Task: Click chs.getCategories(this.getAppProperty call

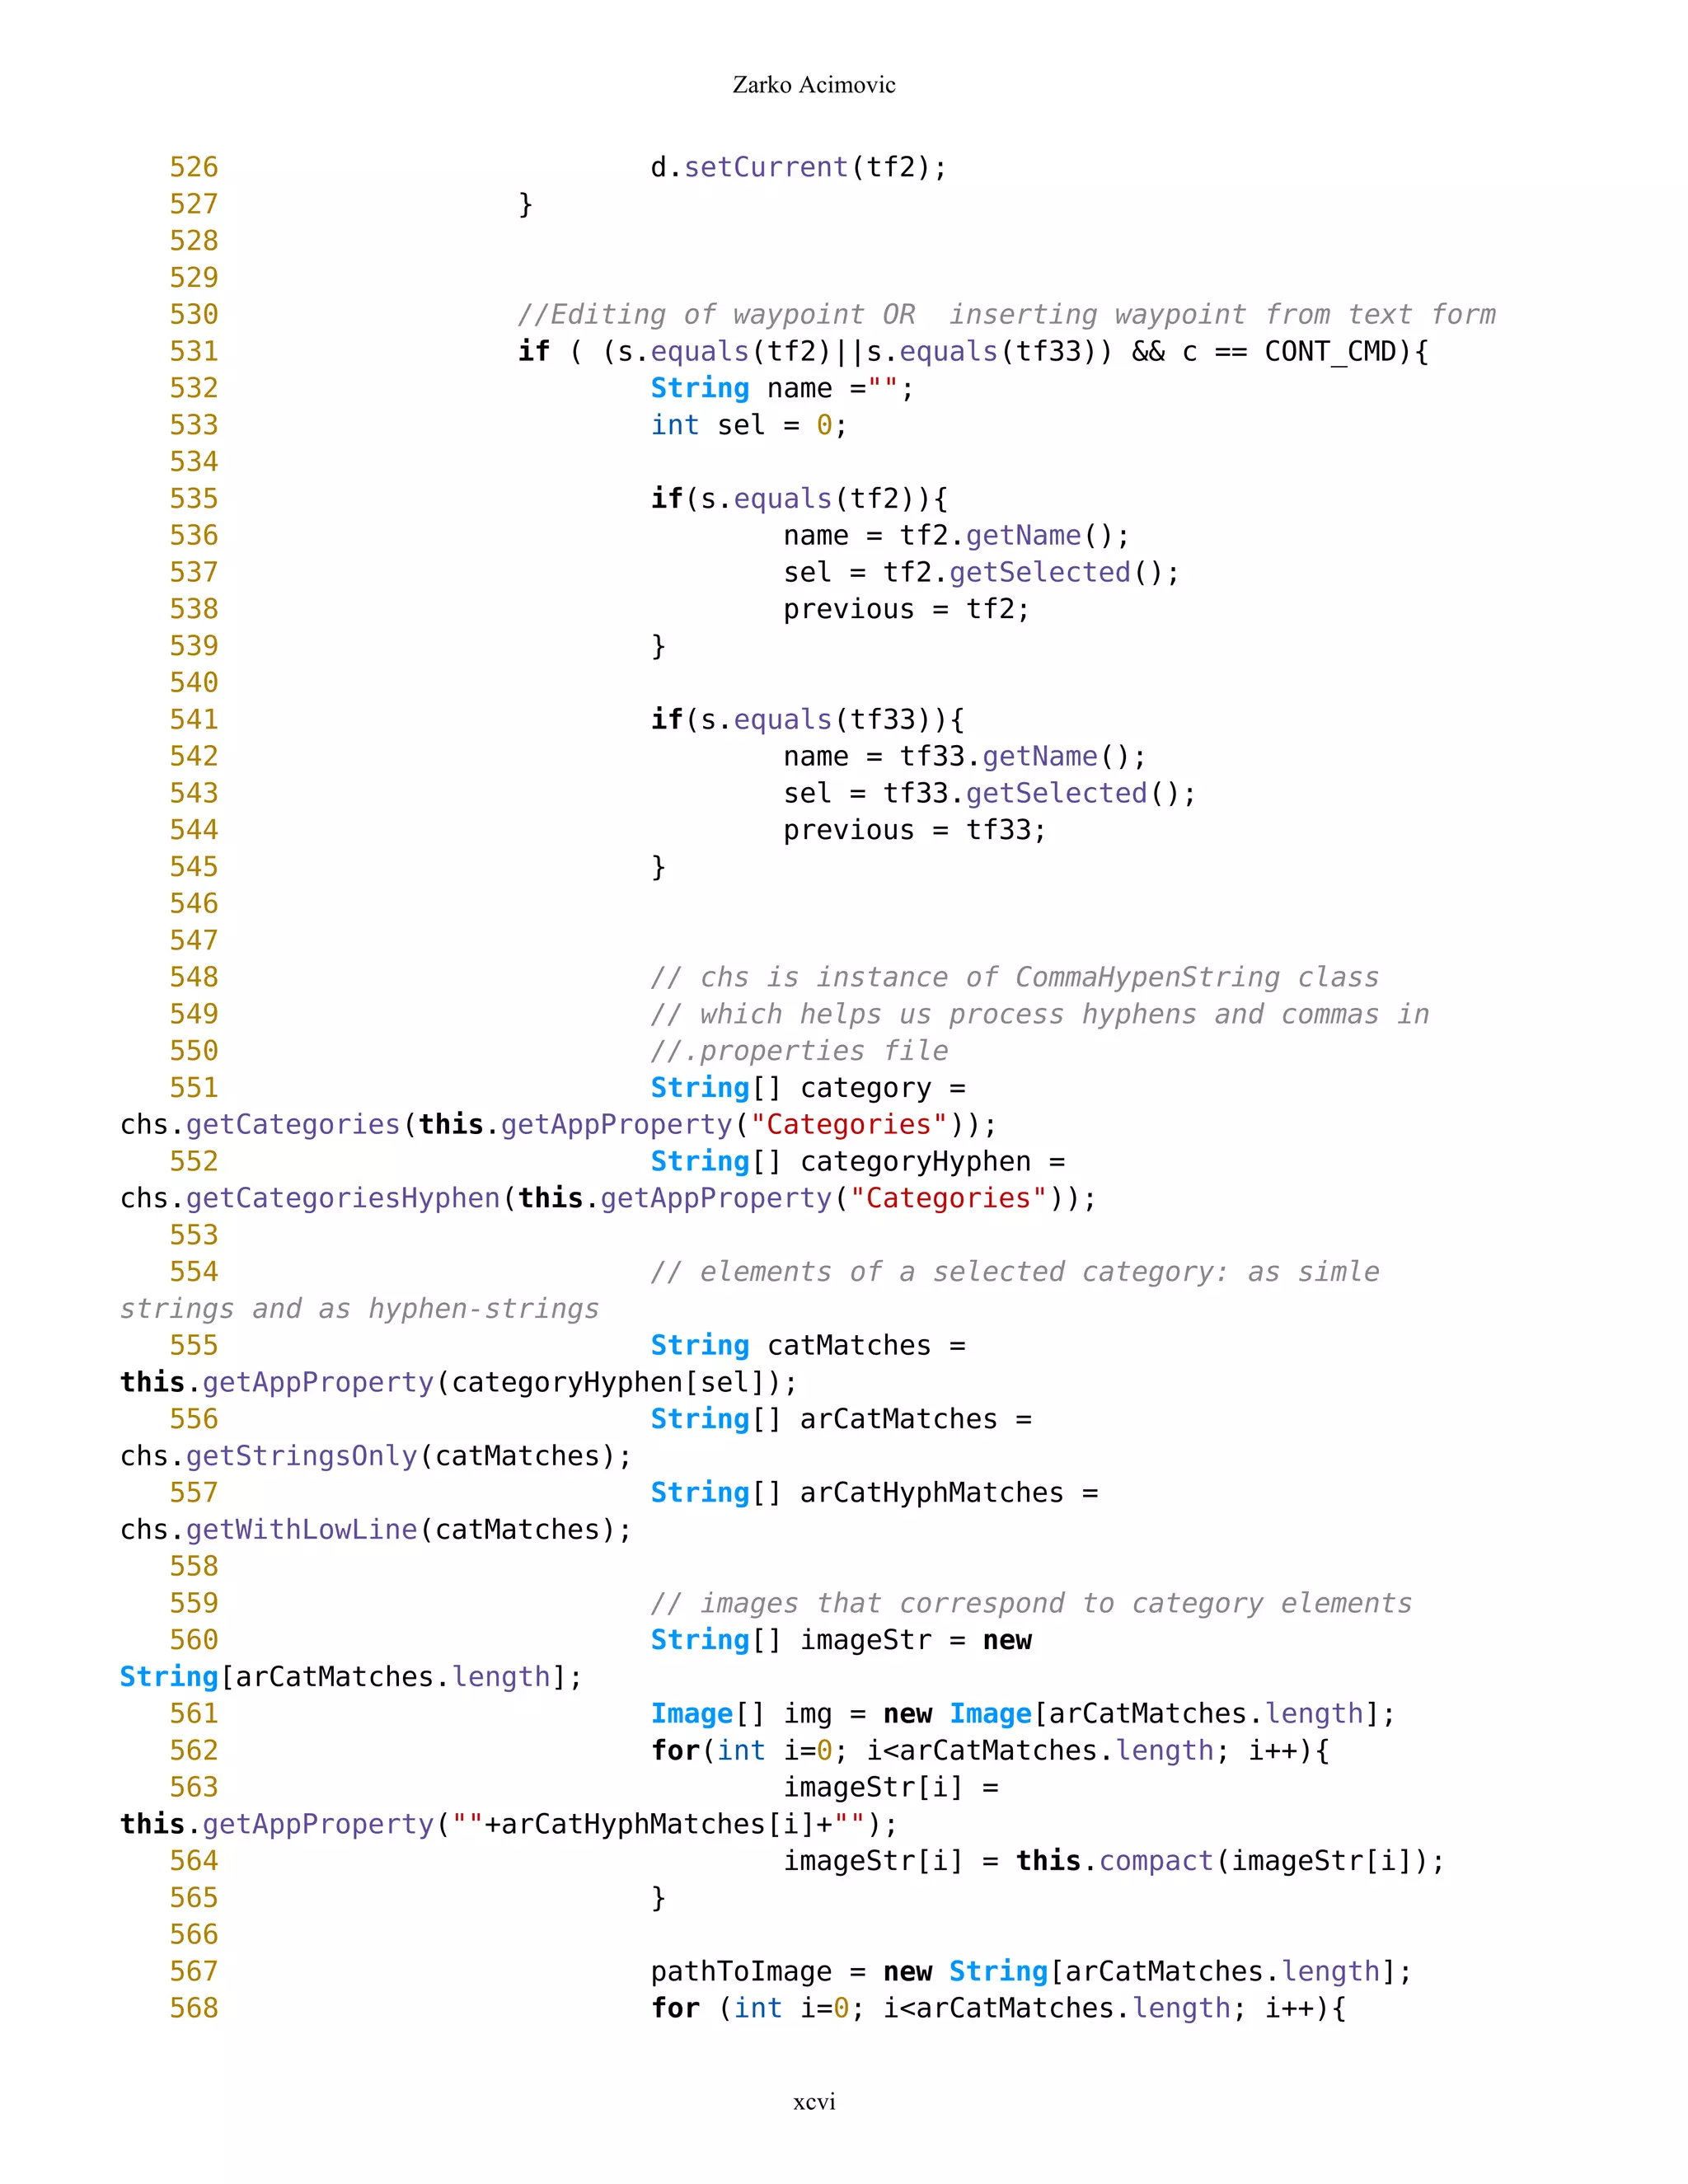Action: pyautogui.click(x=558, y=1125)
